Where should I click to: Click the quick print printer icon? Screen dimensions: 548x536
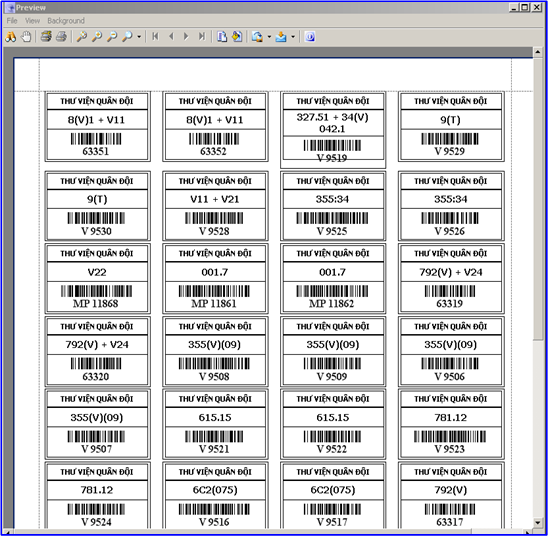pos(62,37)
